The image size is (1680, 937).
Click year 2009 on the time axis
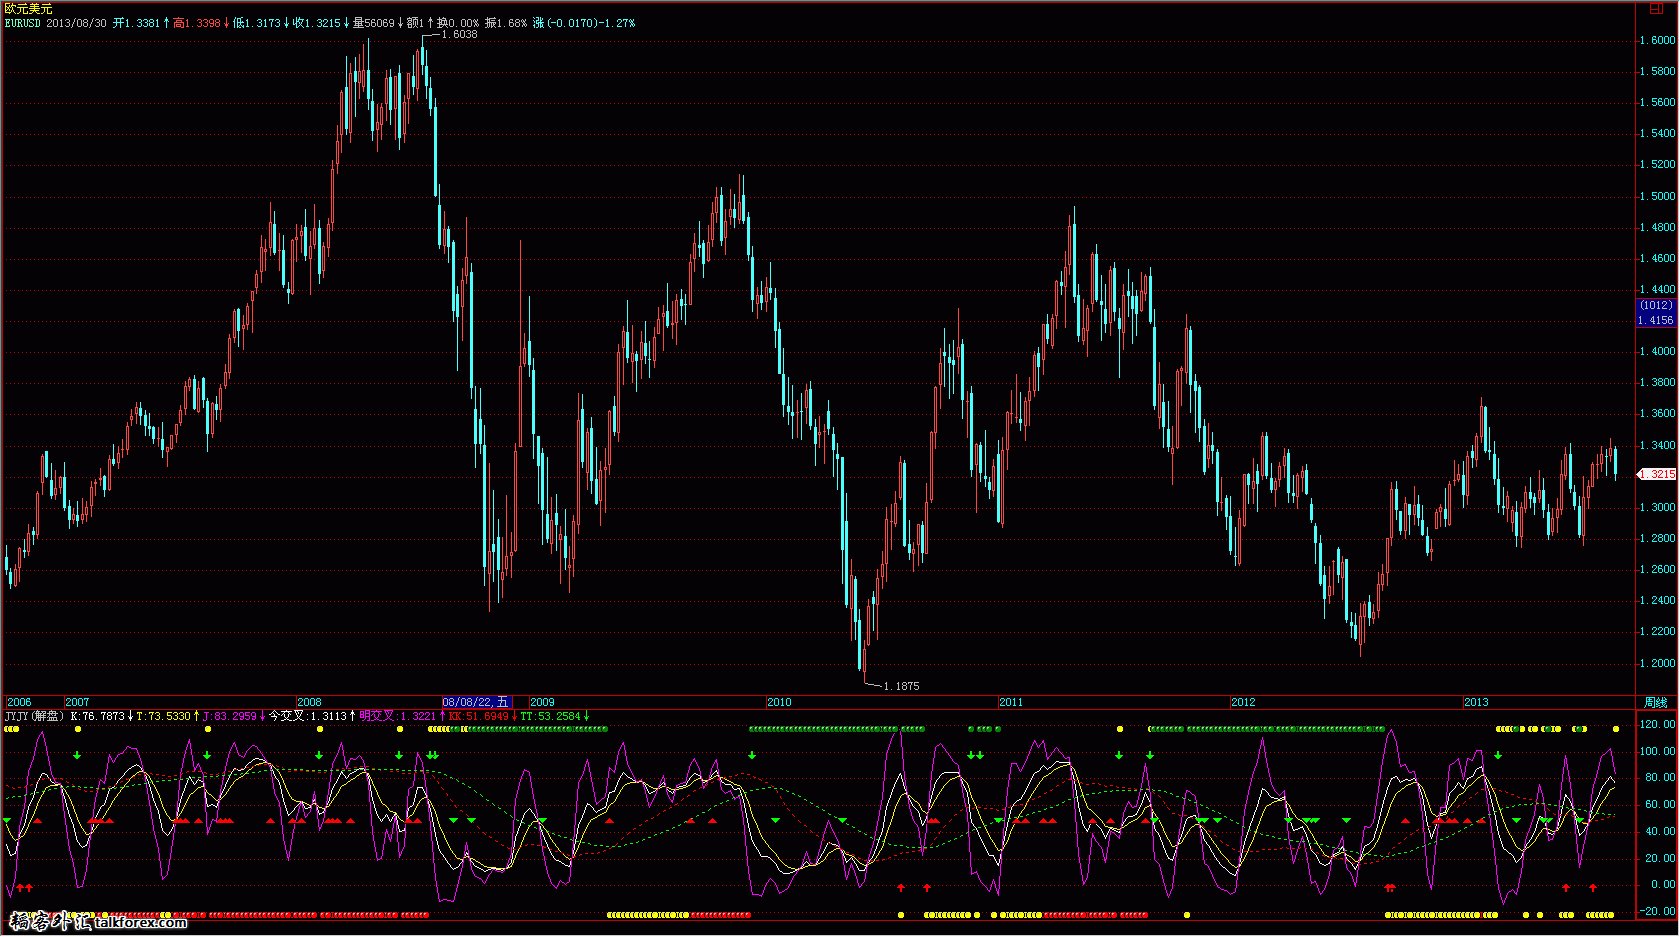click(x=542, y=702)
